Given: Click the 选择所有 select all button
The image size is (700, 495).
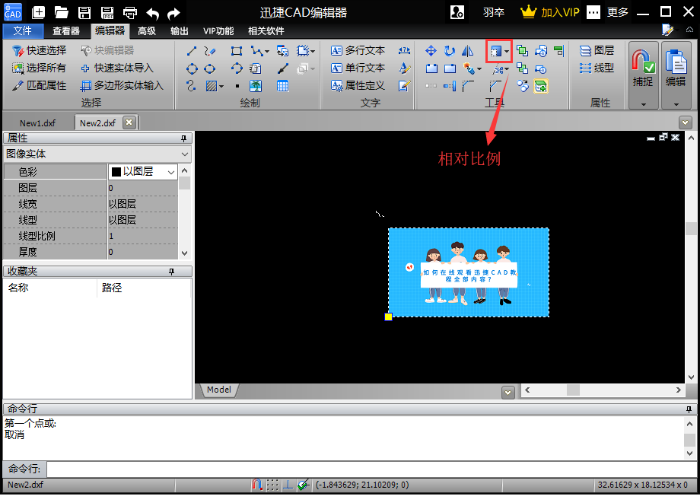Looking at the screenshot, I should tap(39, 68).
